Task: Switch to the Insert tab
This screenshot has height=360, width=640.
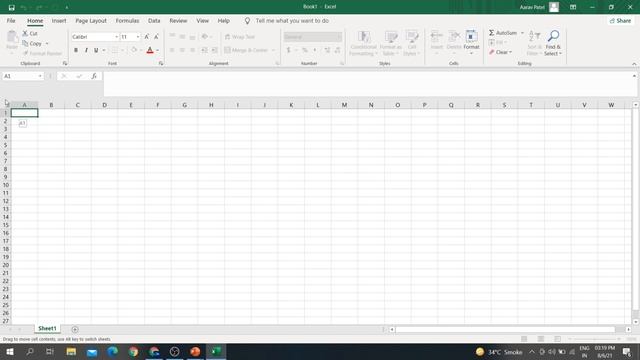Action: 59,20
